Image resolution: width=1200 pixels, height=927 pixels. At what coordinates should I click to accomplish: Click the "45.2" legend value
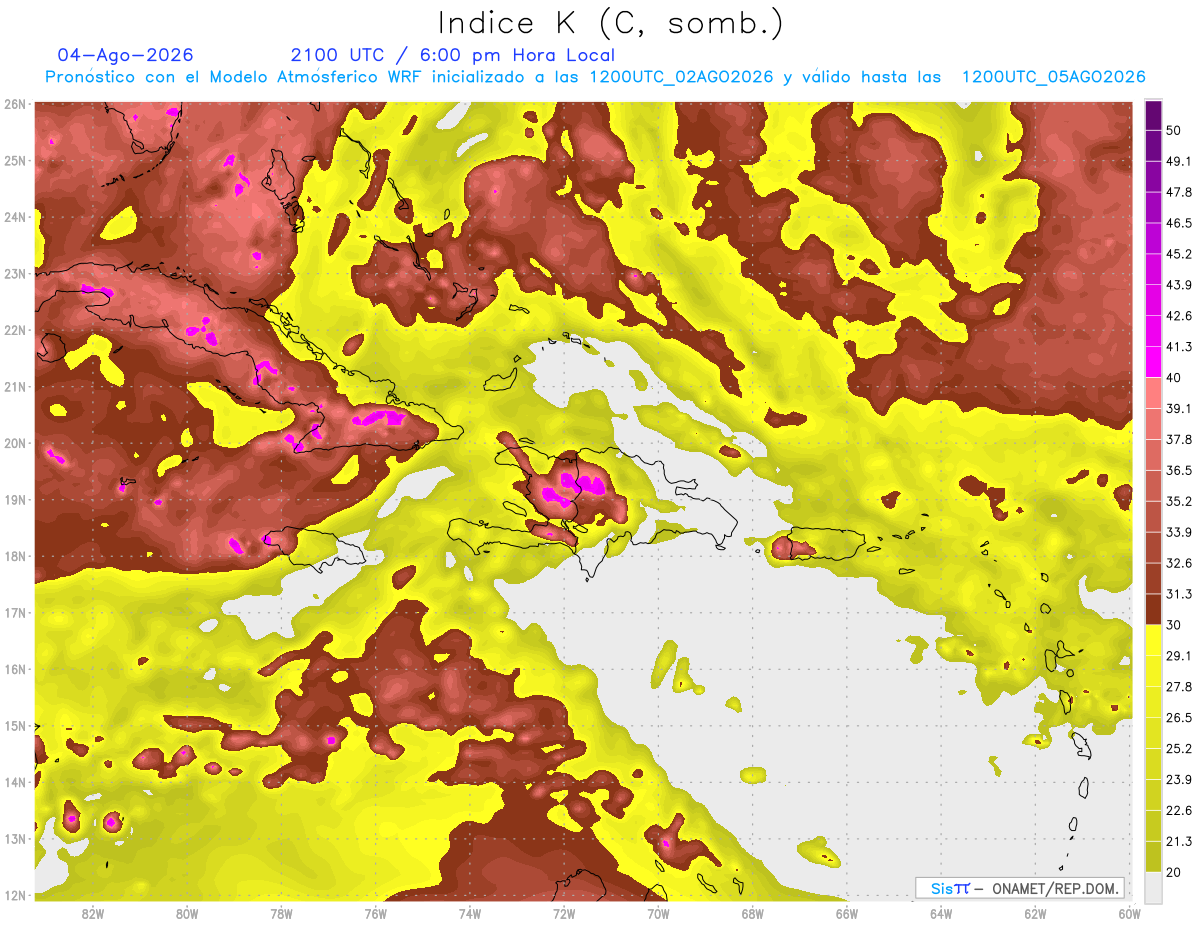coord(1179,254)
